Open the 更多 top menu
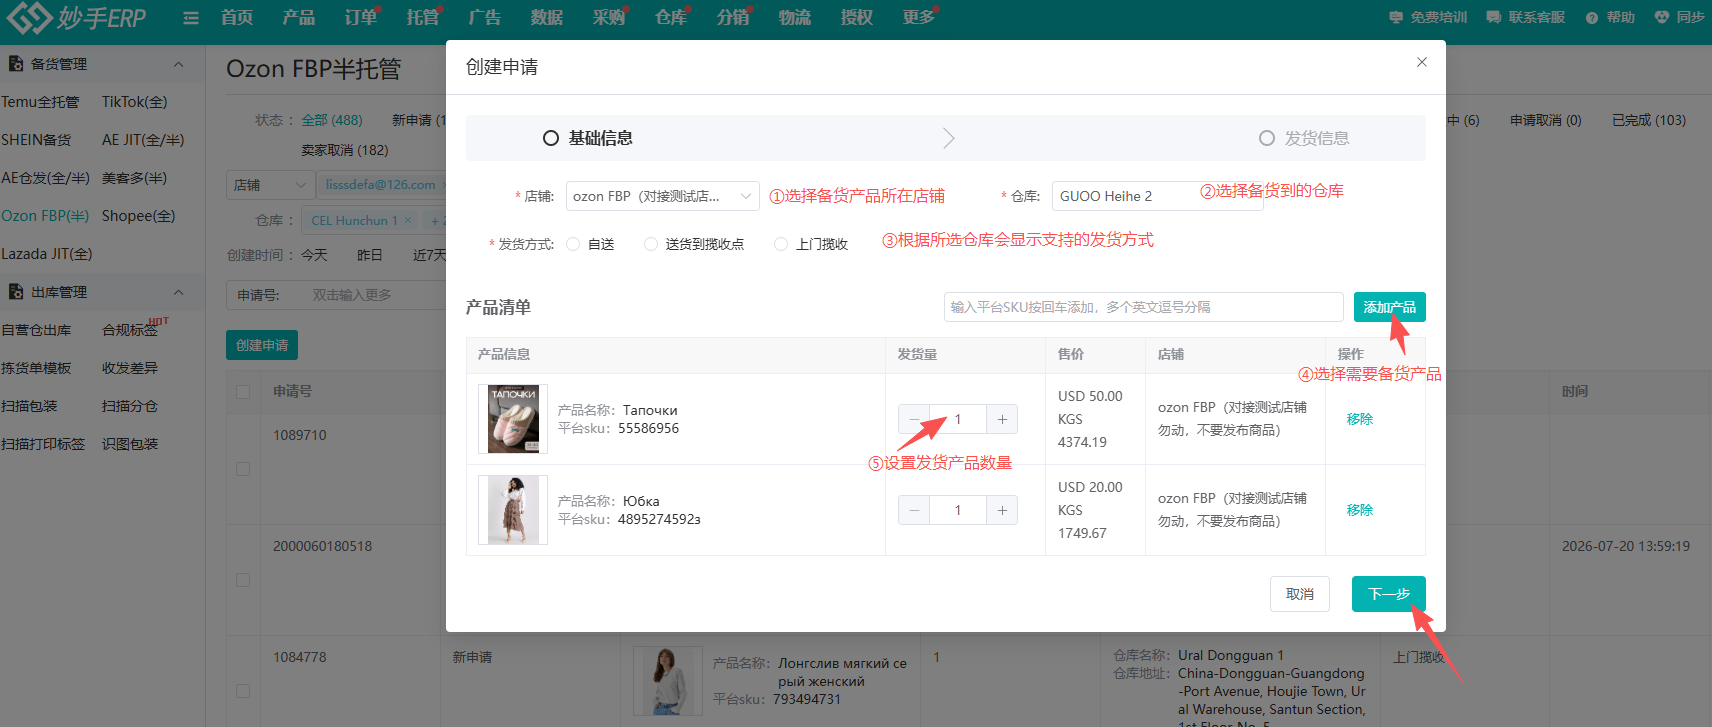Image resolution: width=1712 pixels, height=727 pixels. 919,17
